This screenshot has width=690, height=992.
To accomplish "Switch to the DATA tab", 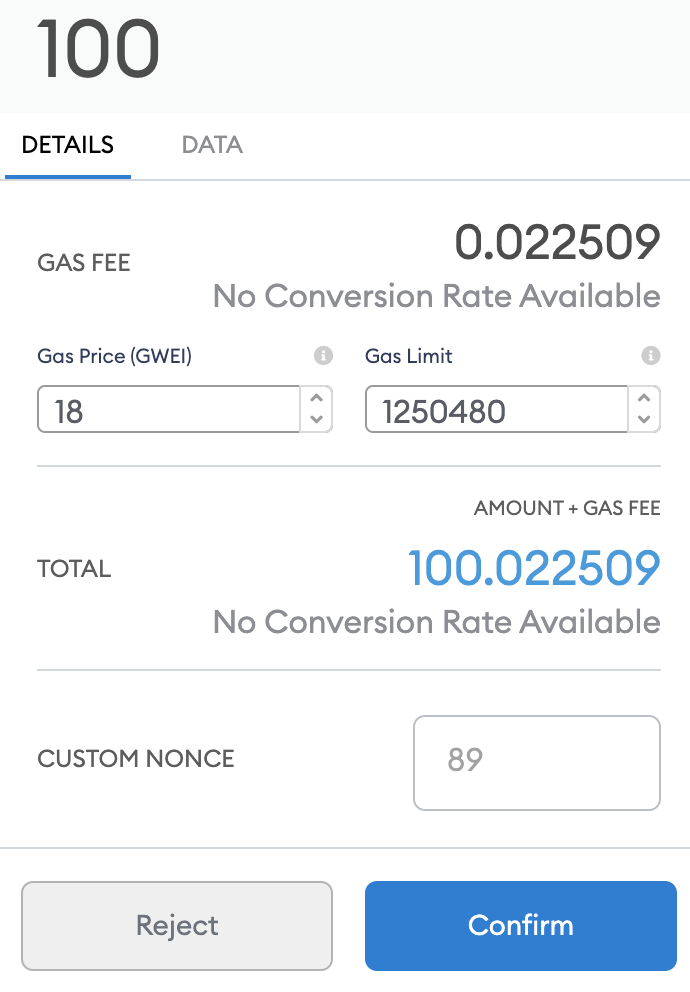I will [x=212, y=145].
